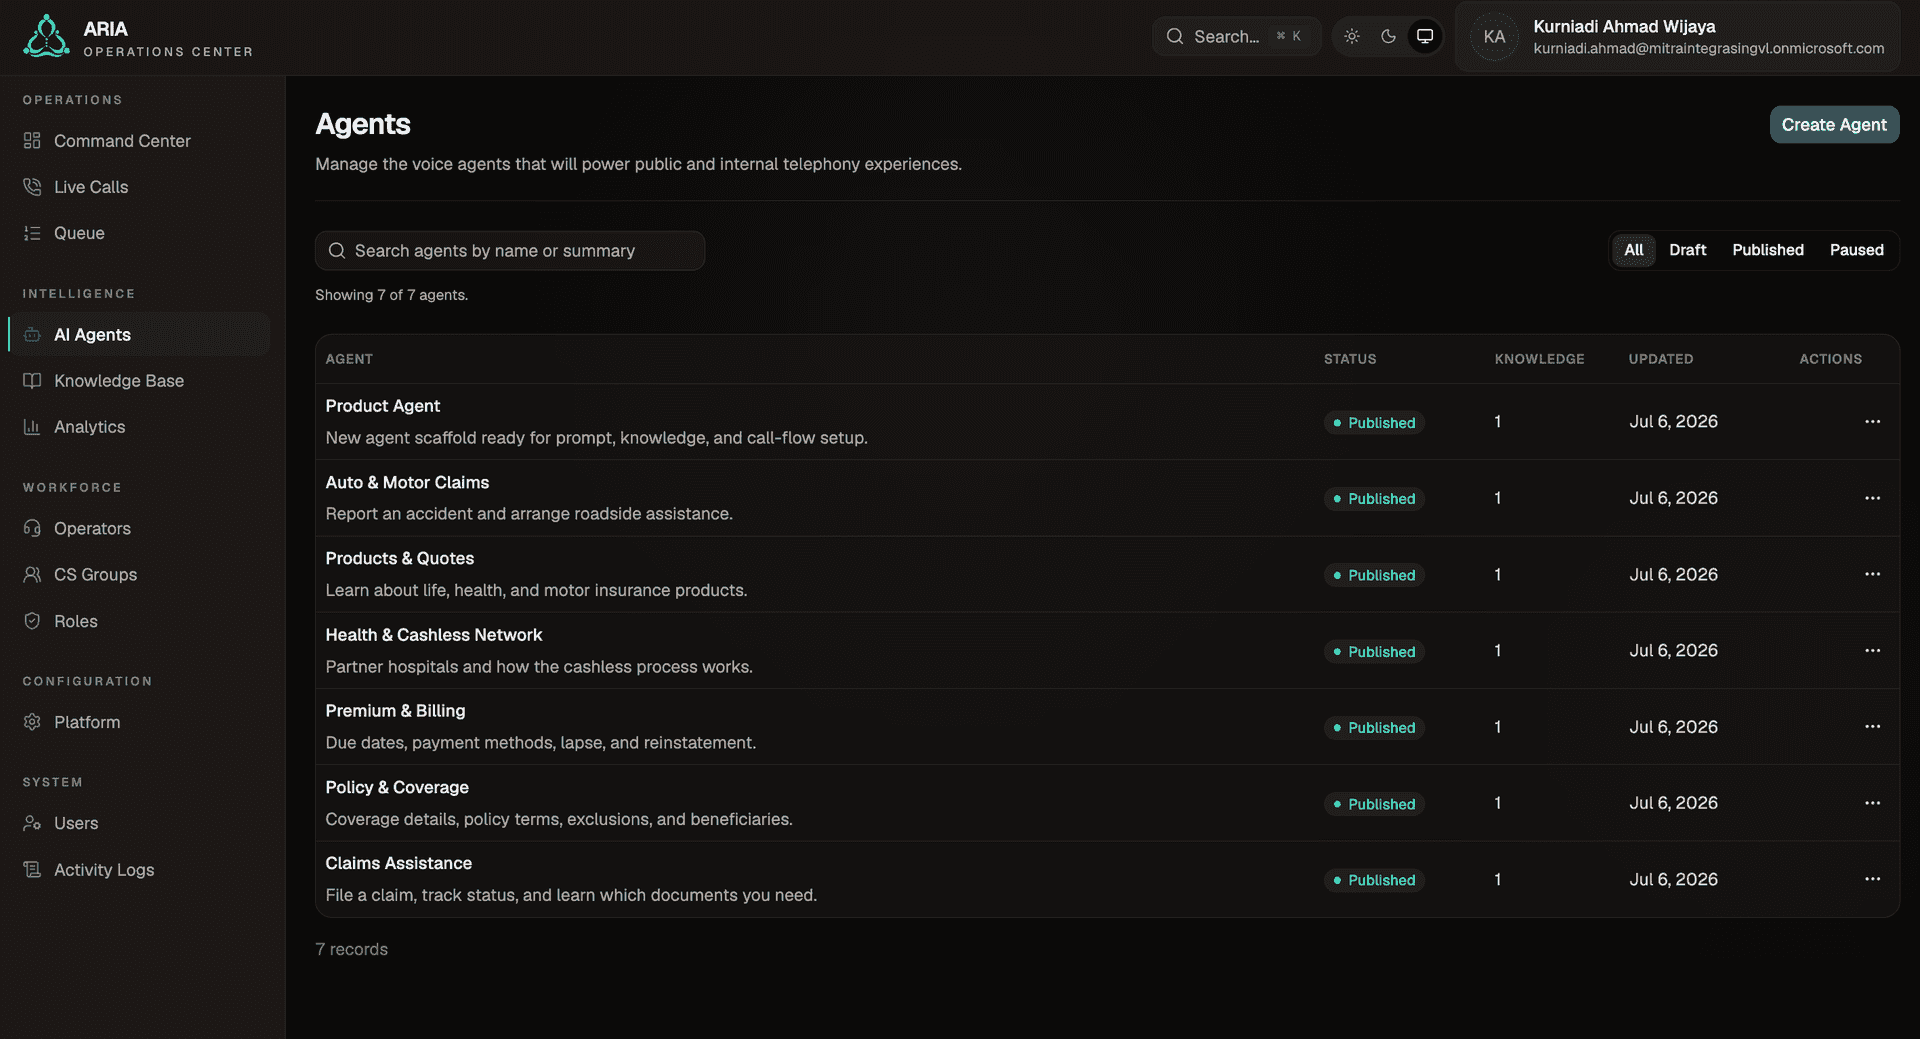
Task: Click Published badge for Claims Assistance
Action: click(1374, 880)
